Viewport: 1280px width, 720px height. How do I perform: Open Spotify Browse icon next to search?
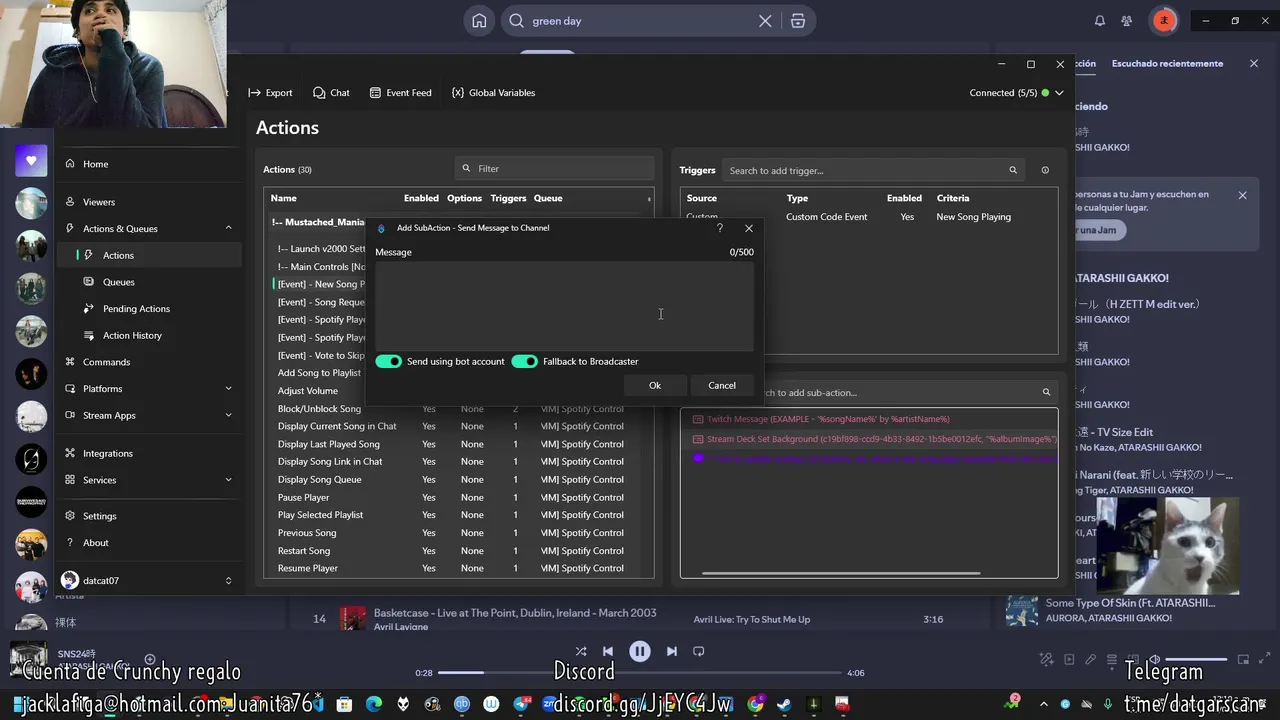click(x=797, y=21)
